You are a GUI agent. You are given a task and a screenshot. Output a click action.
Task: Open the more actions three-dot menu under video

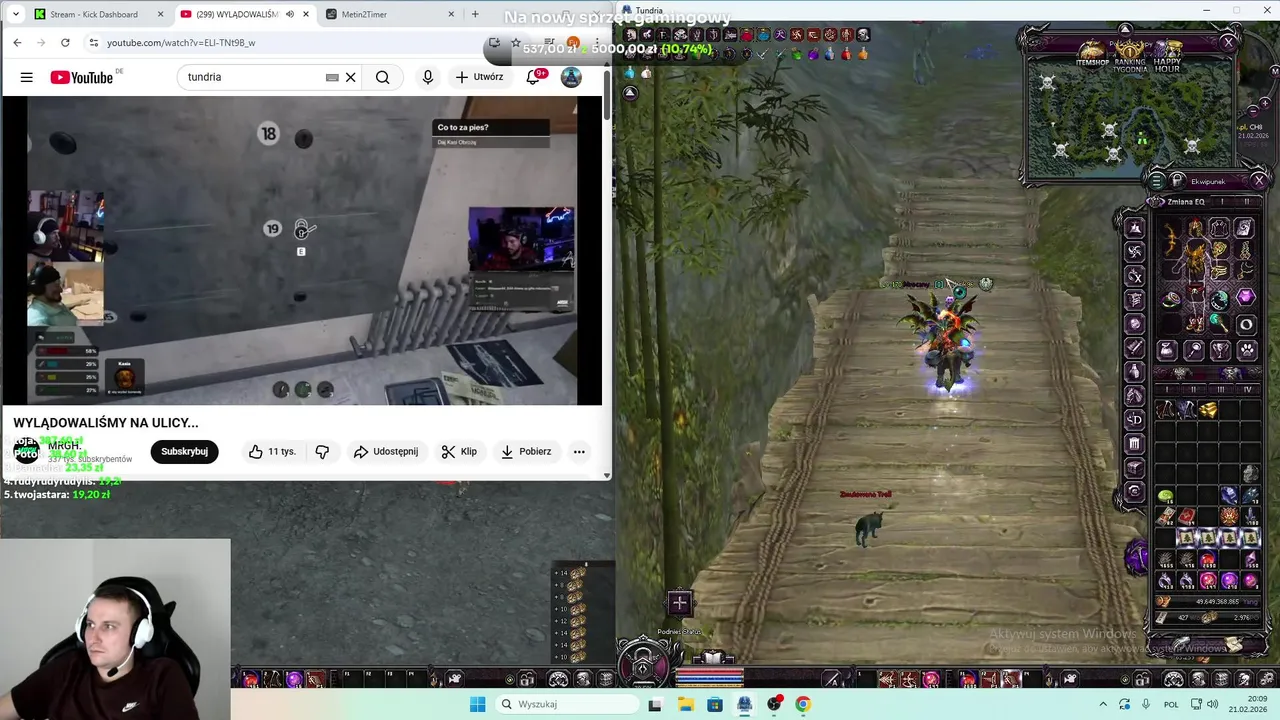tap(579, 451)
